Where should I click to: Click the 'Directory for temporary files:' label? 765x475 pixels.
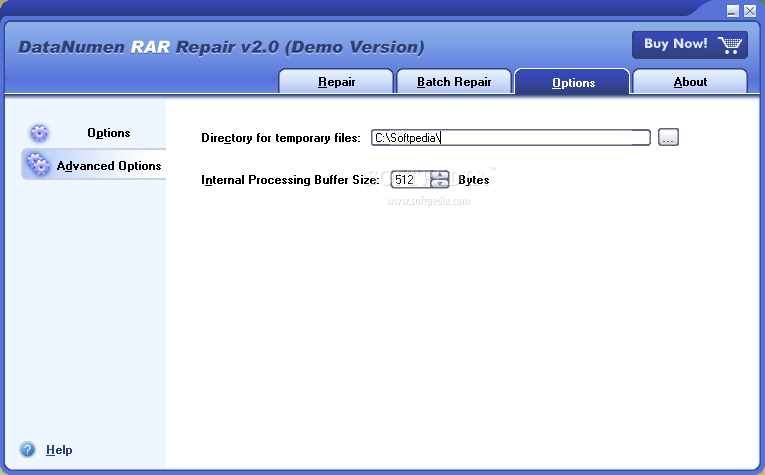click(281, 138)
